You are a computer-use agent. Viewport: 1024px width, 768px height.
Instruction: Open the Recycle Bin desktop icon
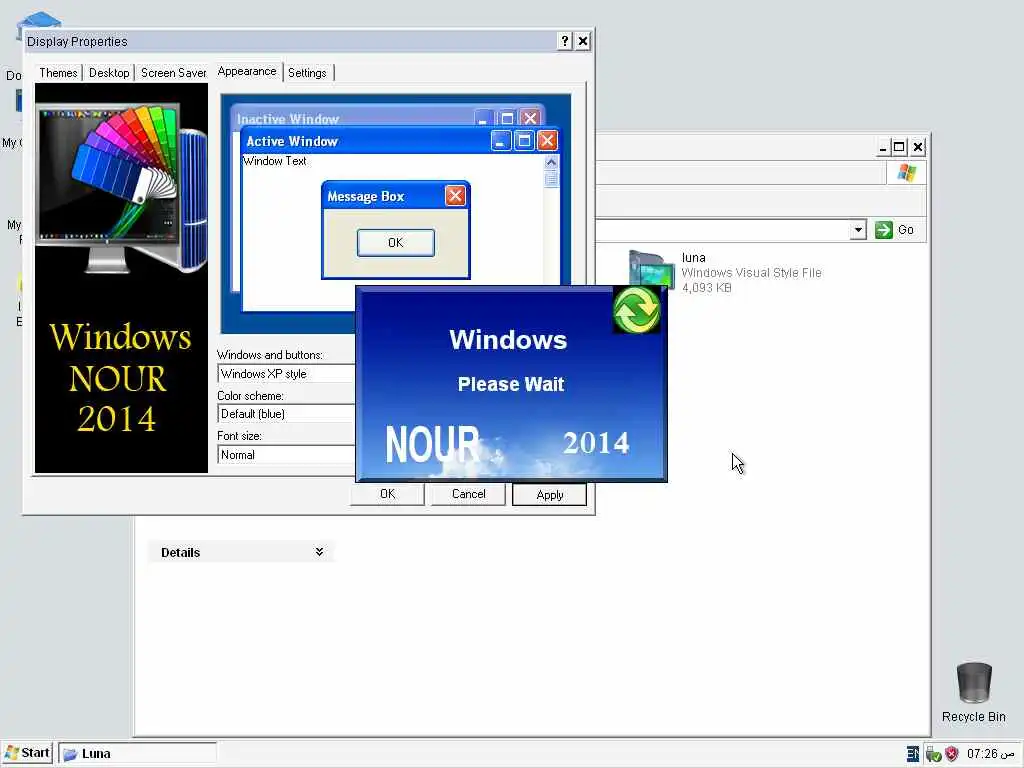coord(974,692)
